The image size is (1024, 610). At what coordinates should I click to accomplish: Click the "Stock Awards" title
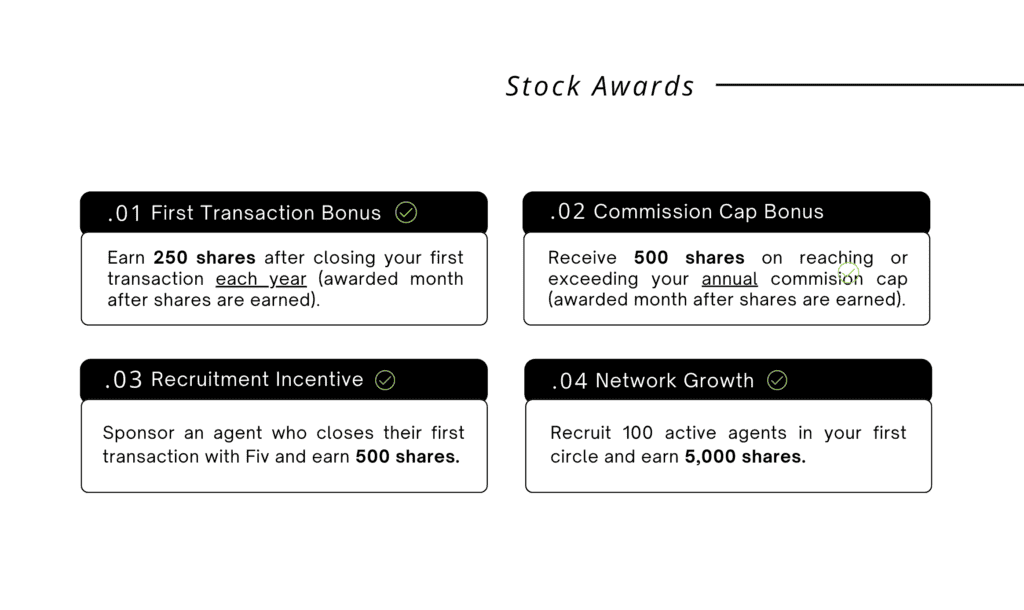click(600, 86)
